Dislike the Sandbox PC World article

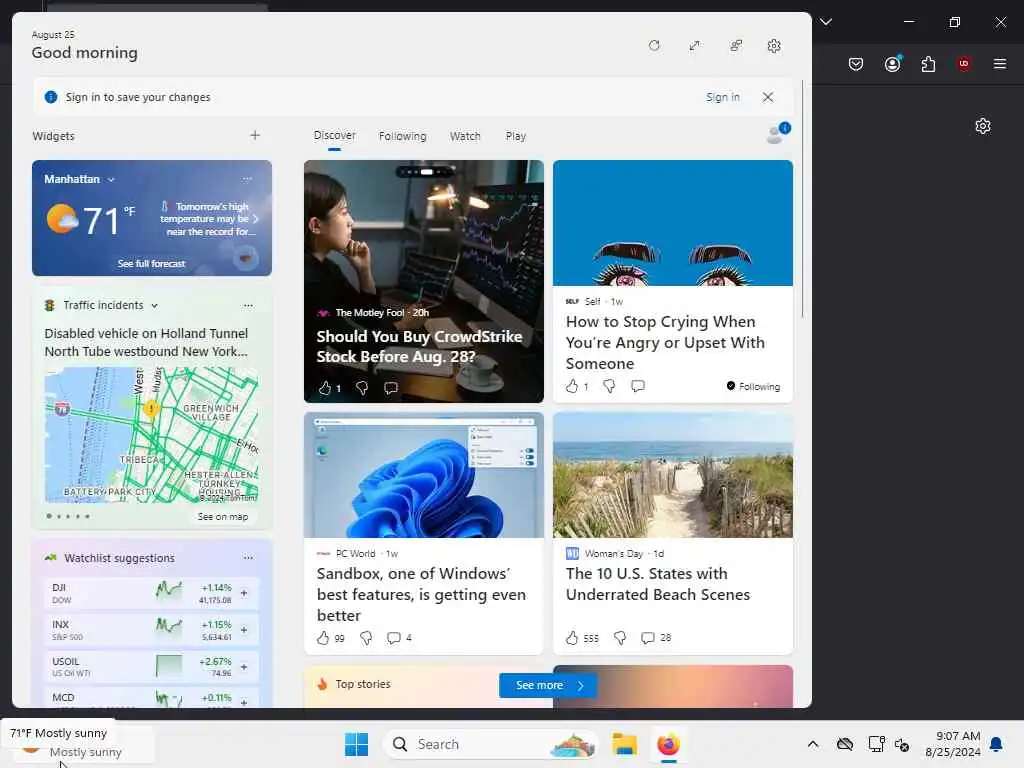tap(366, 637)
